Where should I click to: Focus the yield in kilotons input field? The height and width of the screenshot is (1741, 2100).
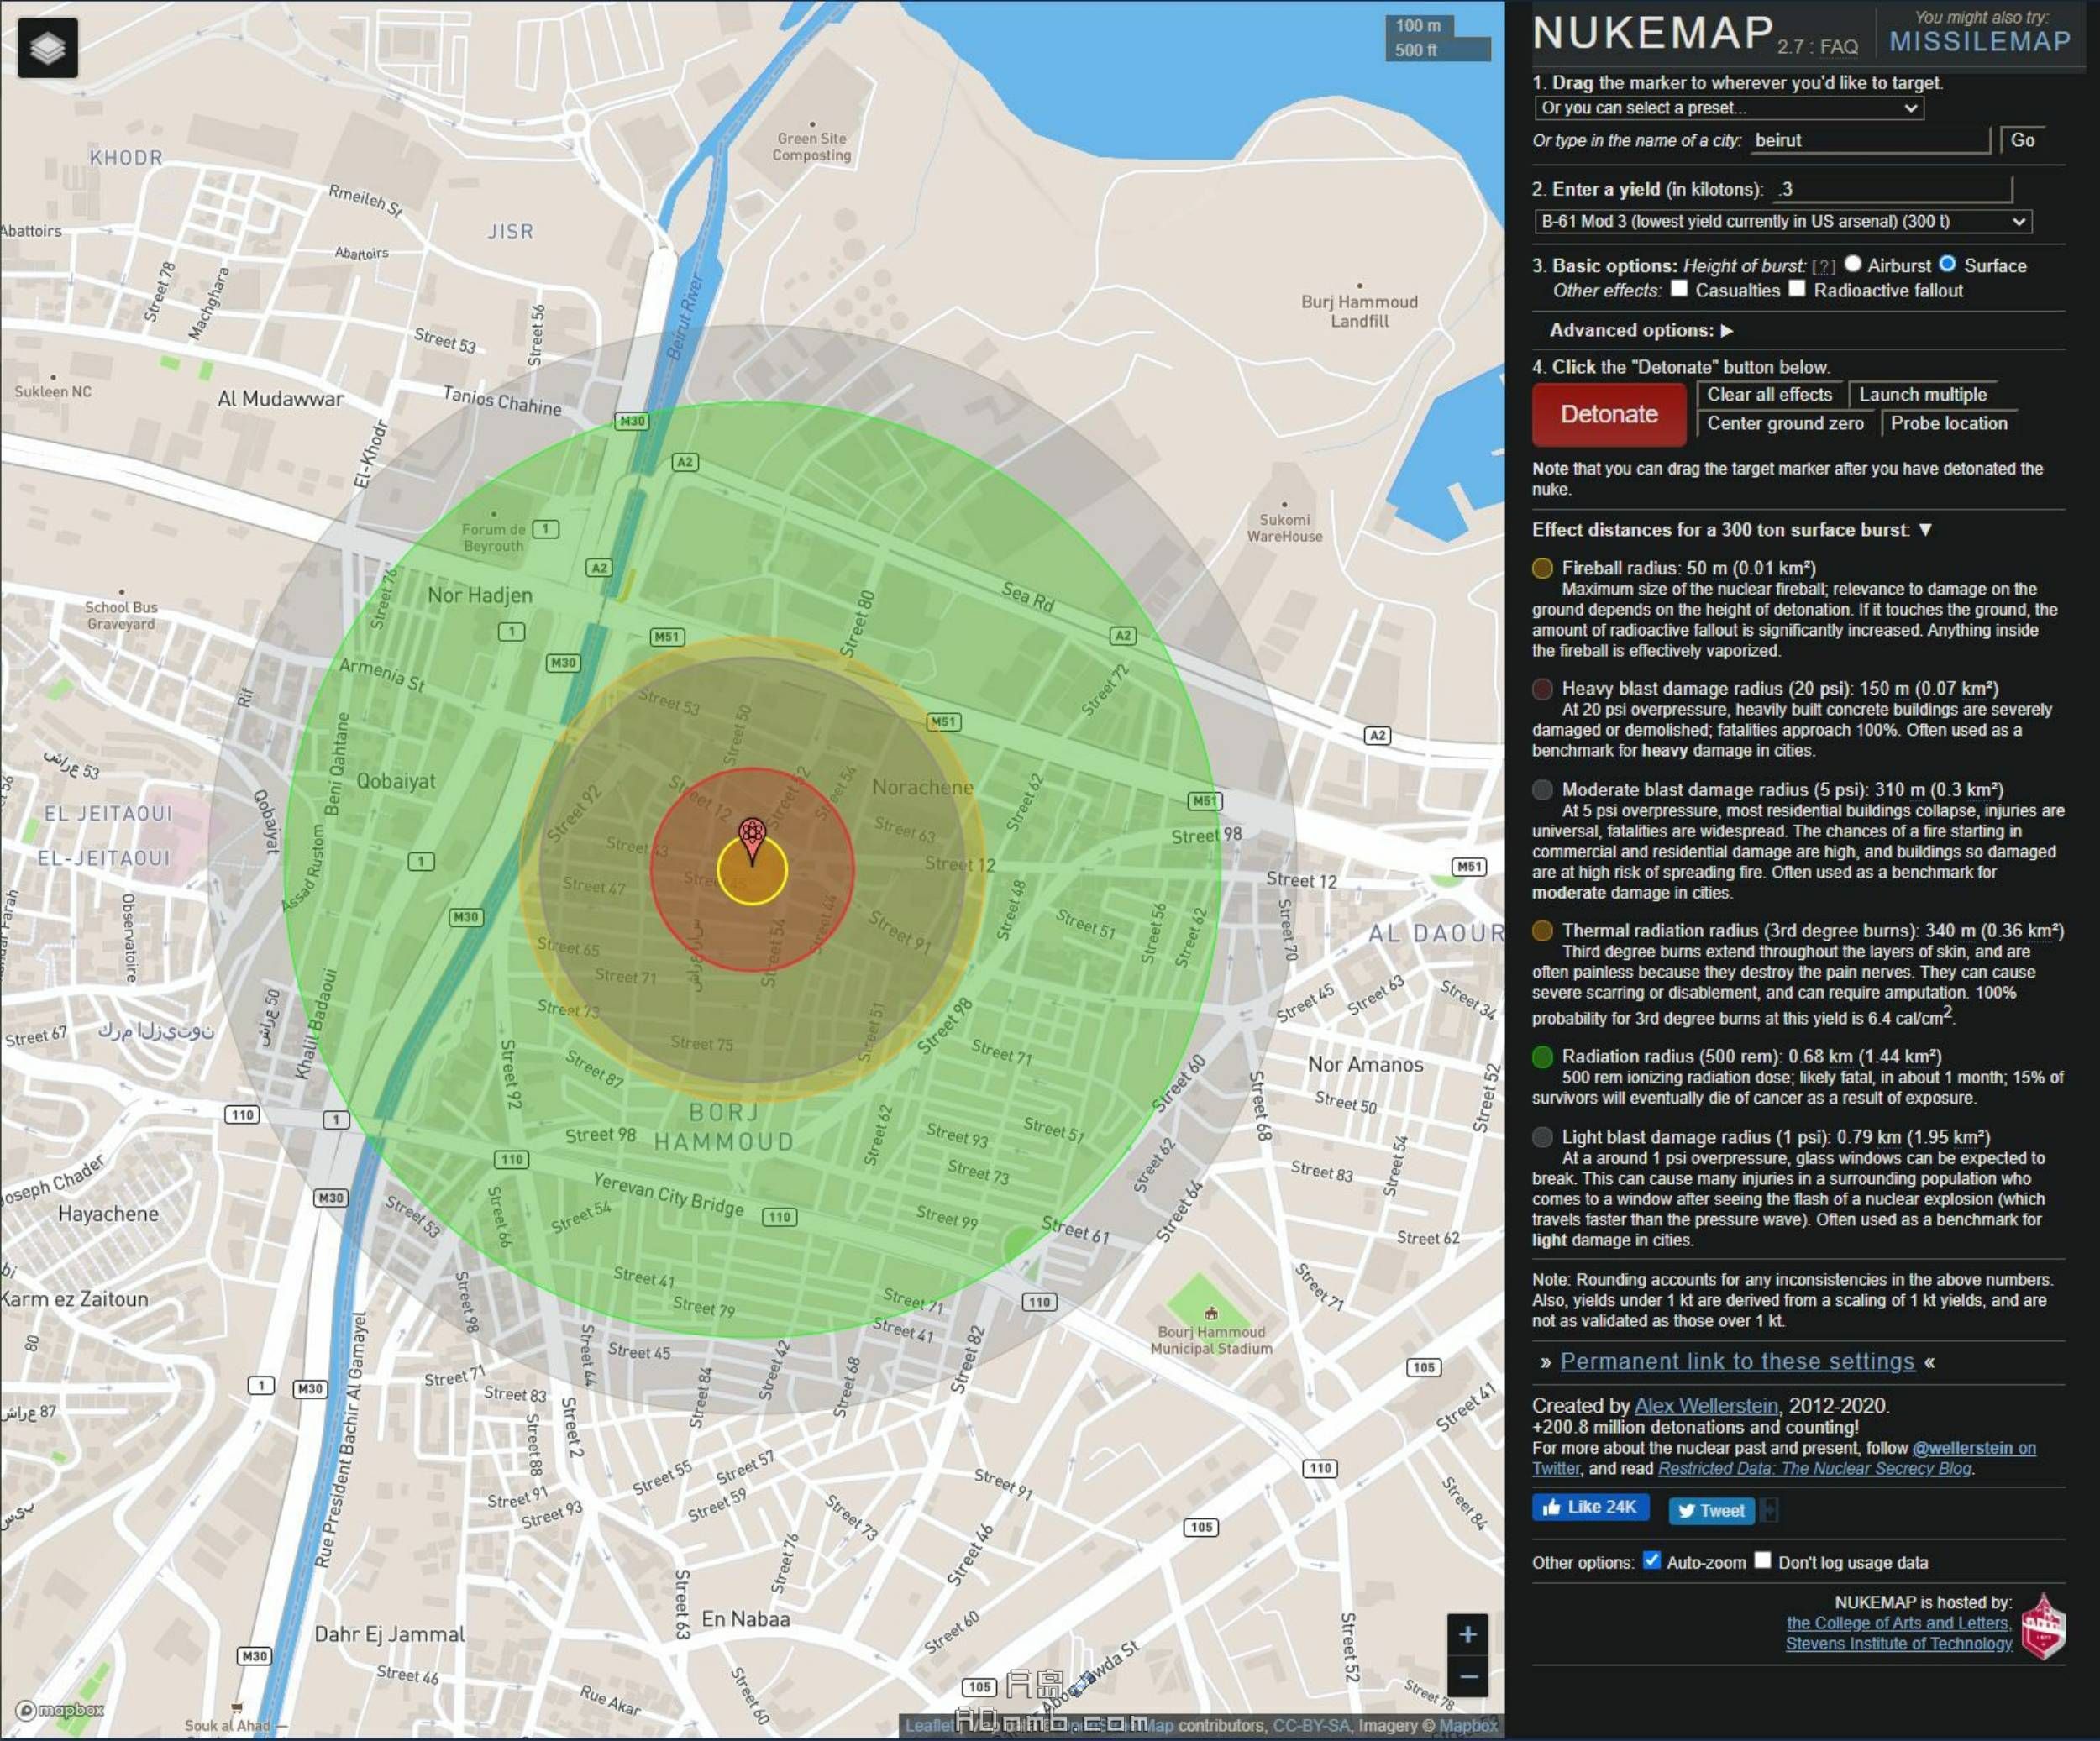click(x=1892, y=189)
